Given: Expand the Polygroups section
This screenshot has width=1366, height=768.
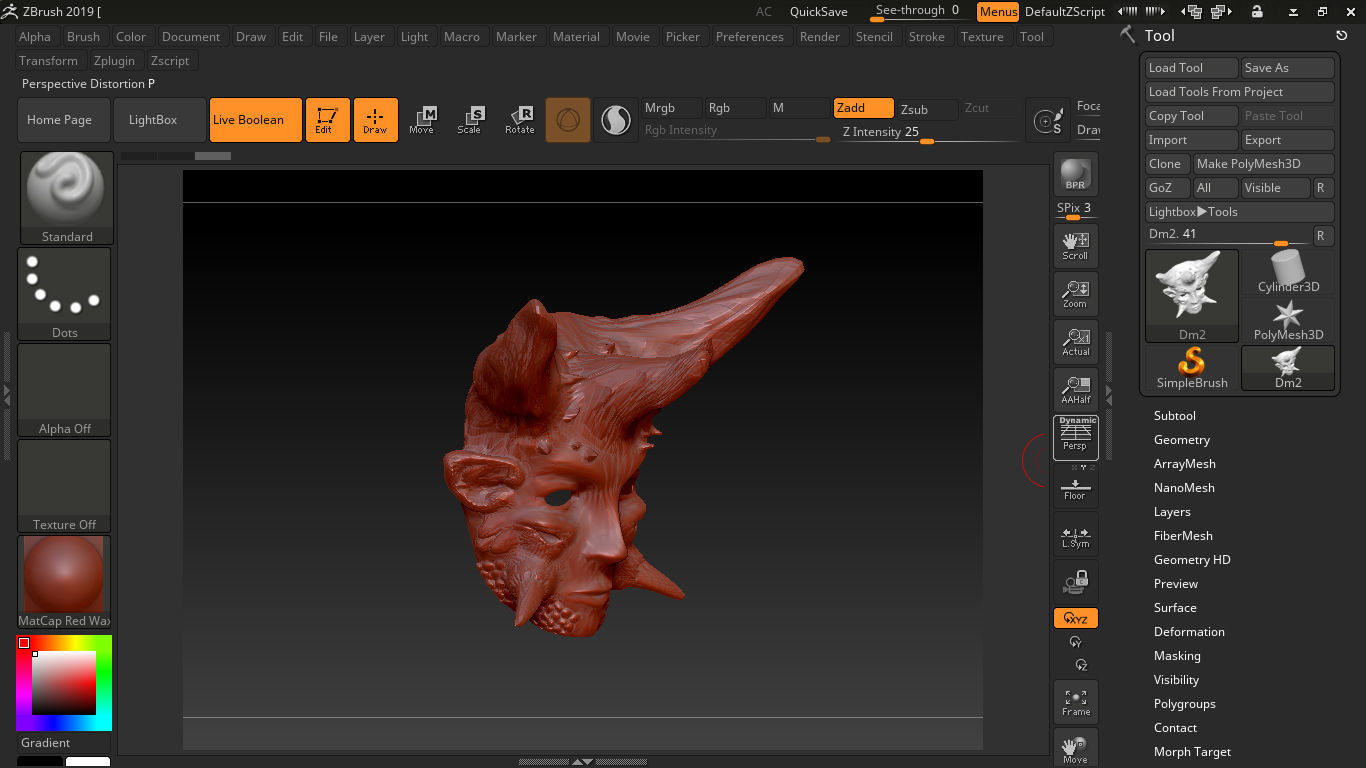Looking at the screenshot, I should pos(1184,704).
